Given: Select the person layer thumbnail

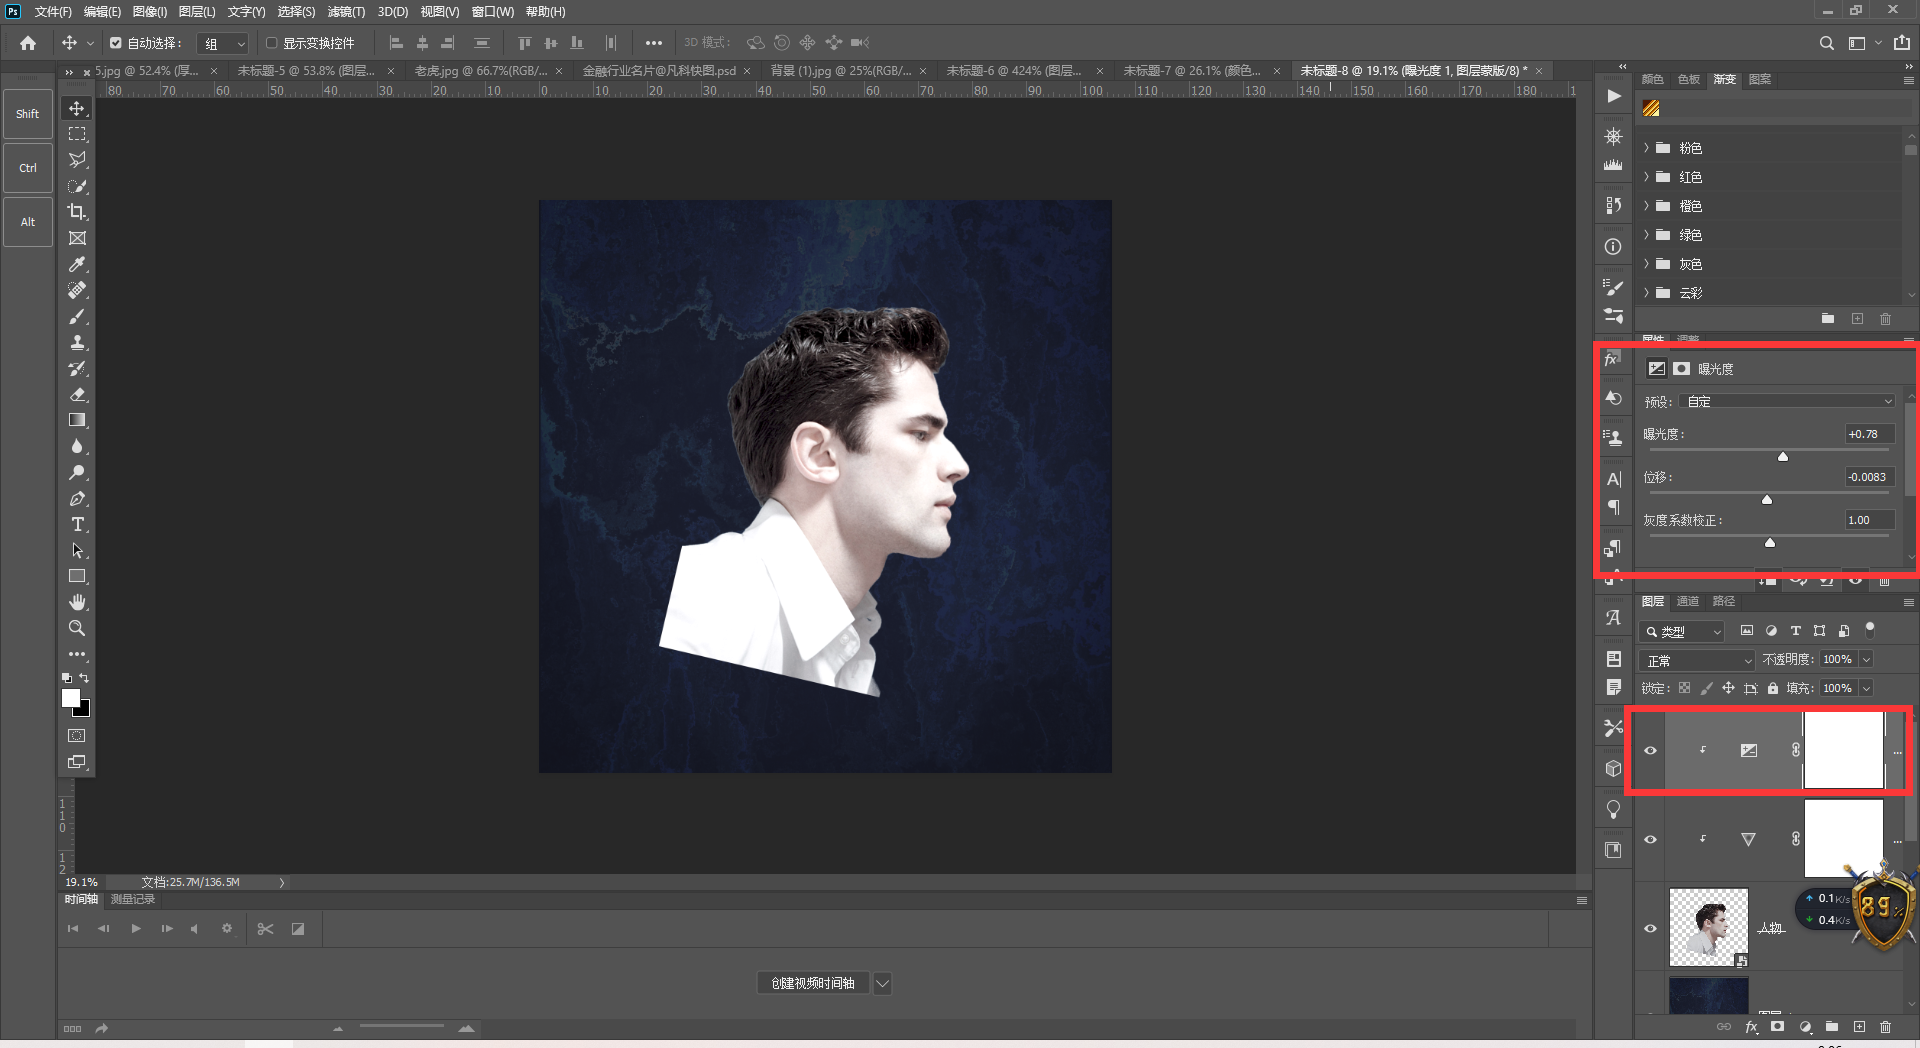Looking at the screenshot, I should coord(1709,927).
